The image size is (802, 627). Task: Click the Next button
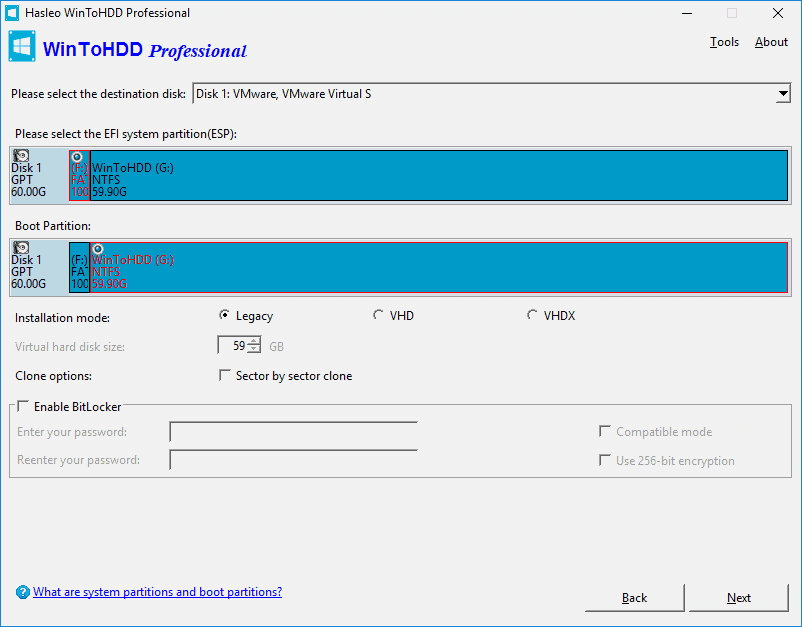738,597
